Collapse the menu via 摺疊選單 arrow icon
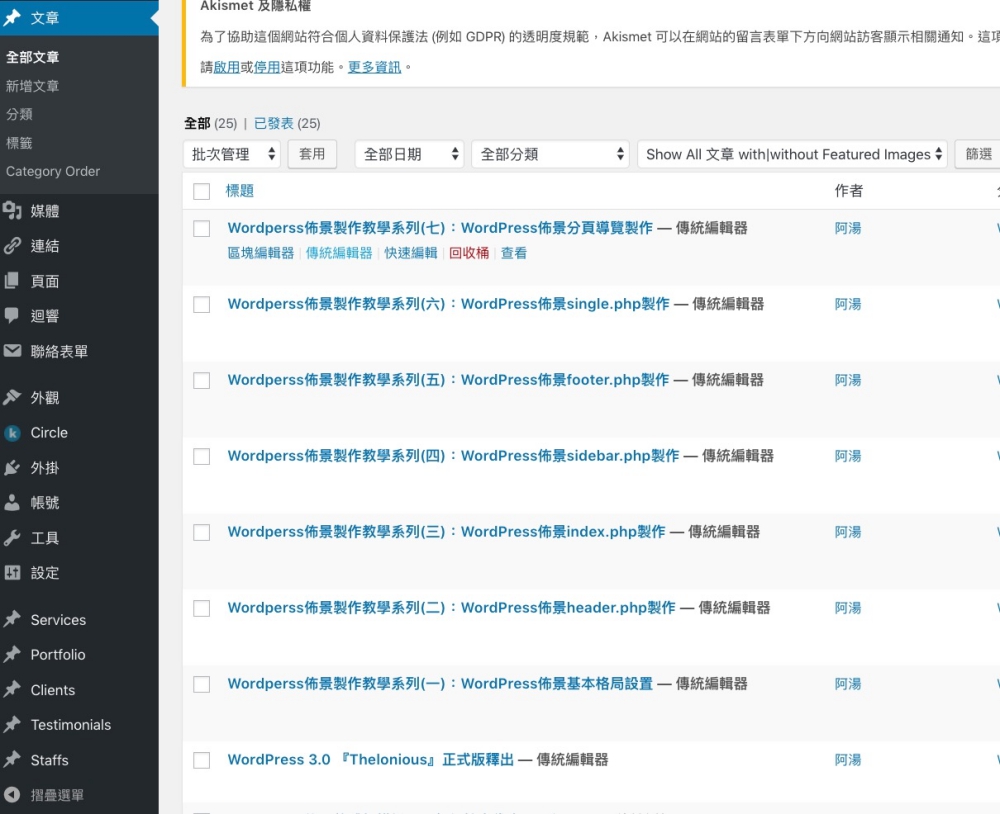Screen dimensions: 1000x814 [12, 795]
